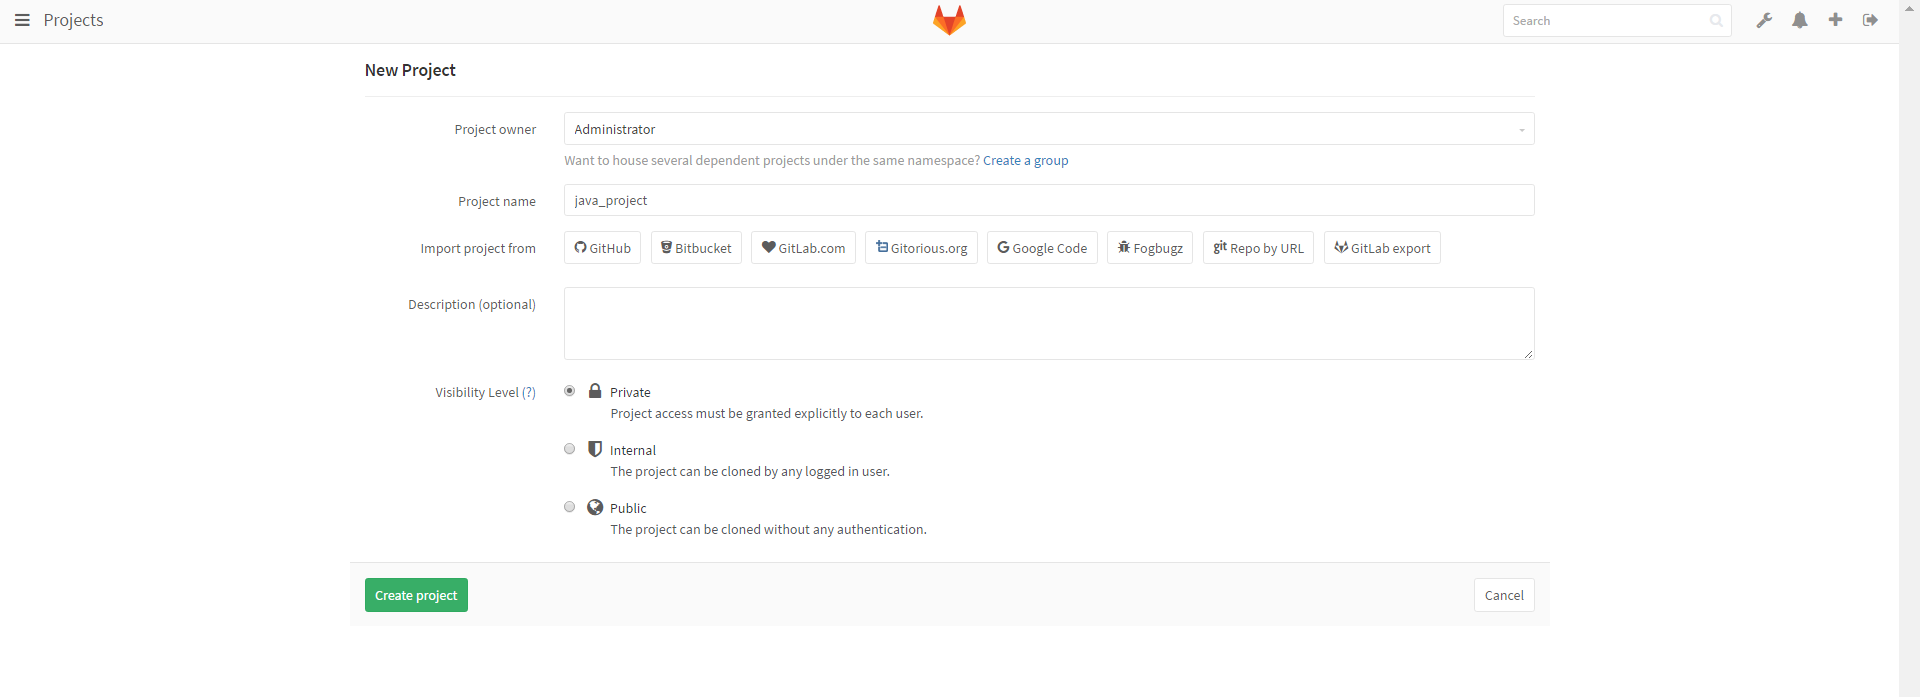Image resolution: width=1920 pixels, height=697 pixels.
Task: Select Public visibility radio button
Action: (570, 507)
